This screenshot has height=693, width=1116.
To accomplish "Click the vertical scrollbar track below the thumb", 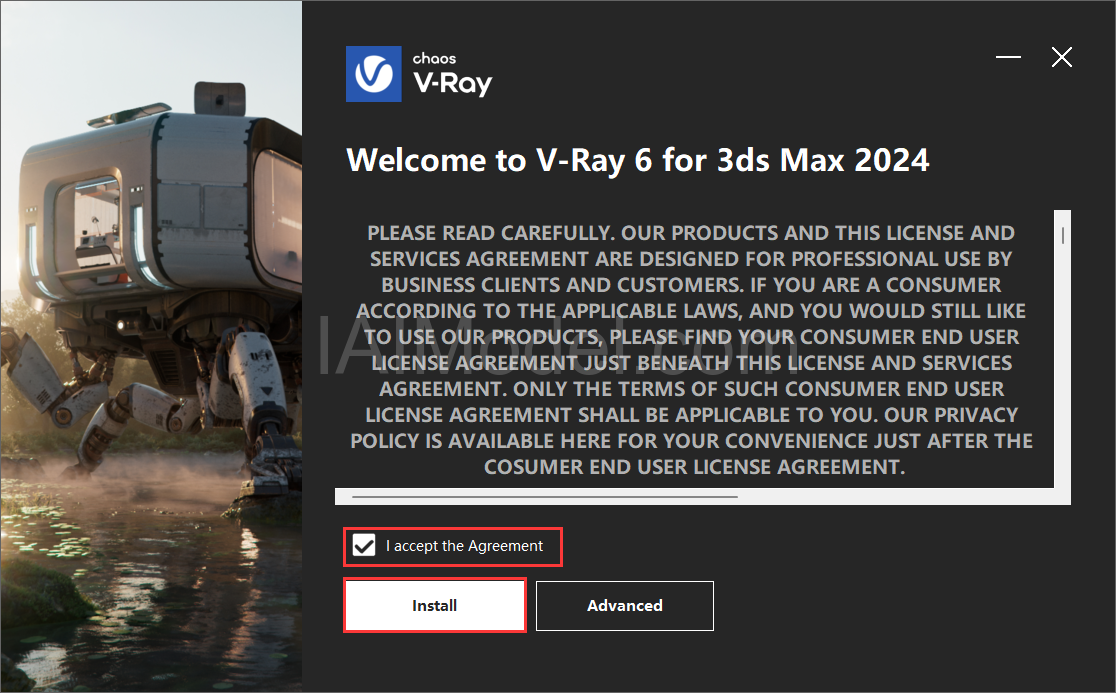I will [x=1063, y=370].
